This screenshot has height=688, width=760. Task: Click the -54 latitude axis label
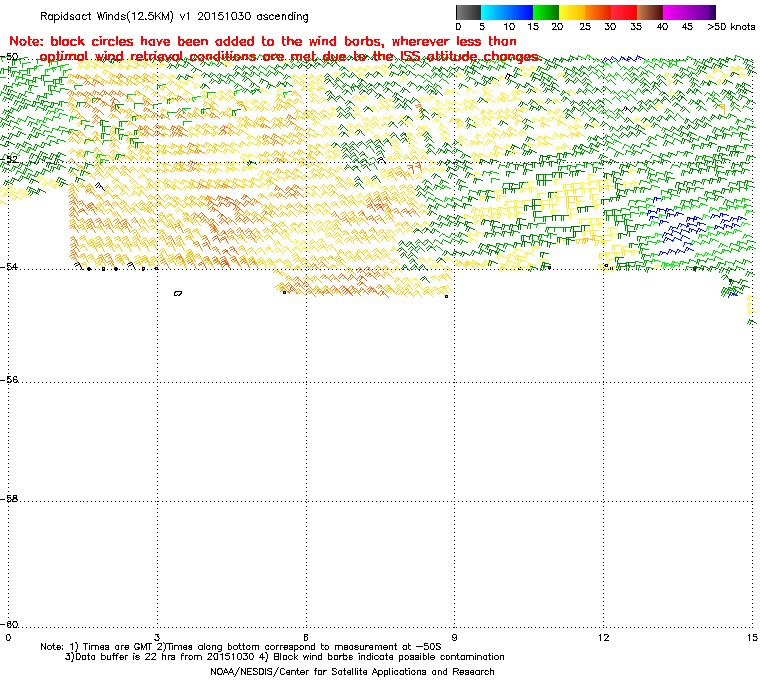point(9,267)
